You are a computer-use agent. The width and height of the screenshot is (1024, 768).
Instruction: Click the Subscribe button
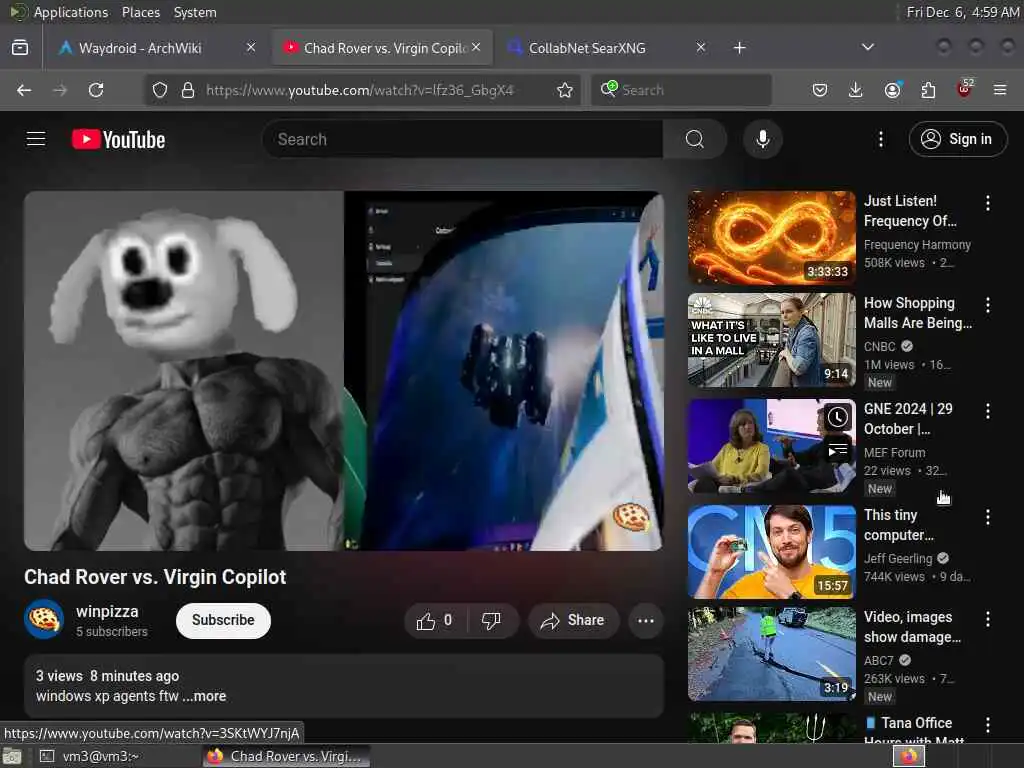coord(223,620)
